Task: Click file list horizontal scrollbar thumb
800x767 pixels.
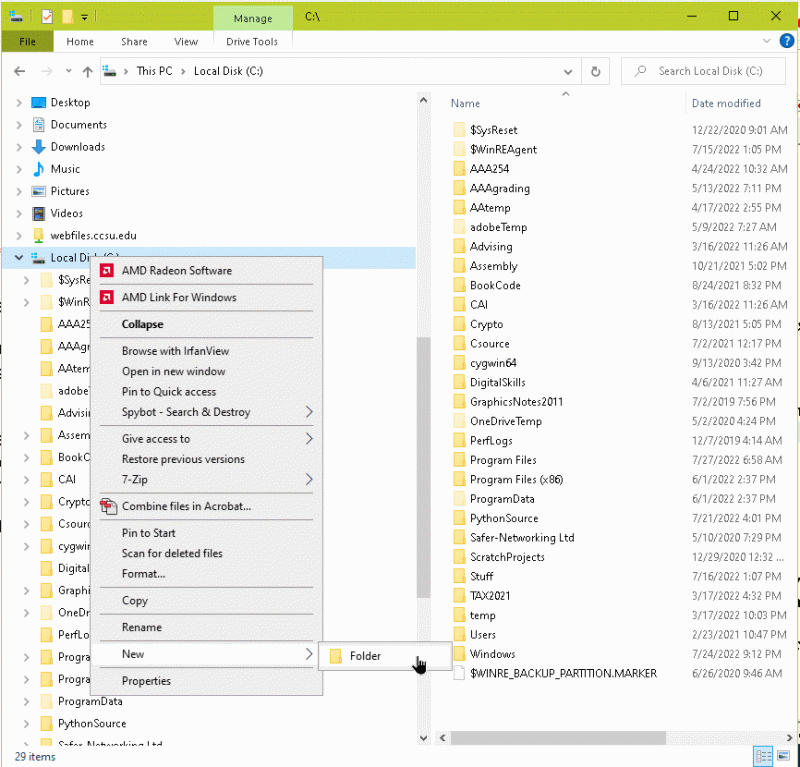Action: [558, 737]
